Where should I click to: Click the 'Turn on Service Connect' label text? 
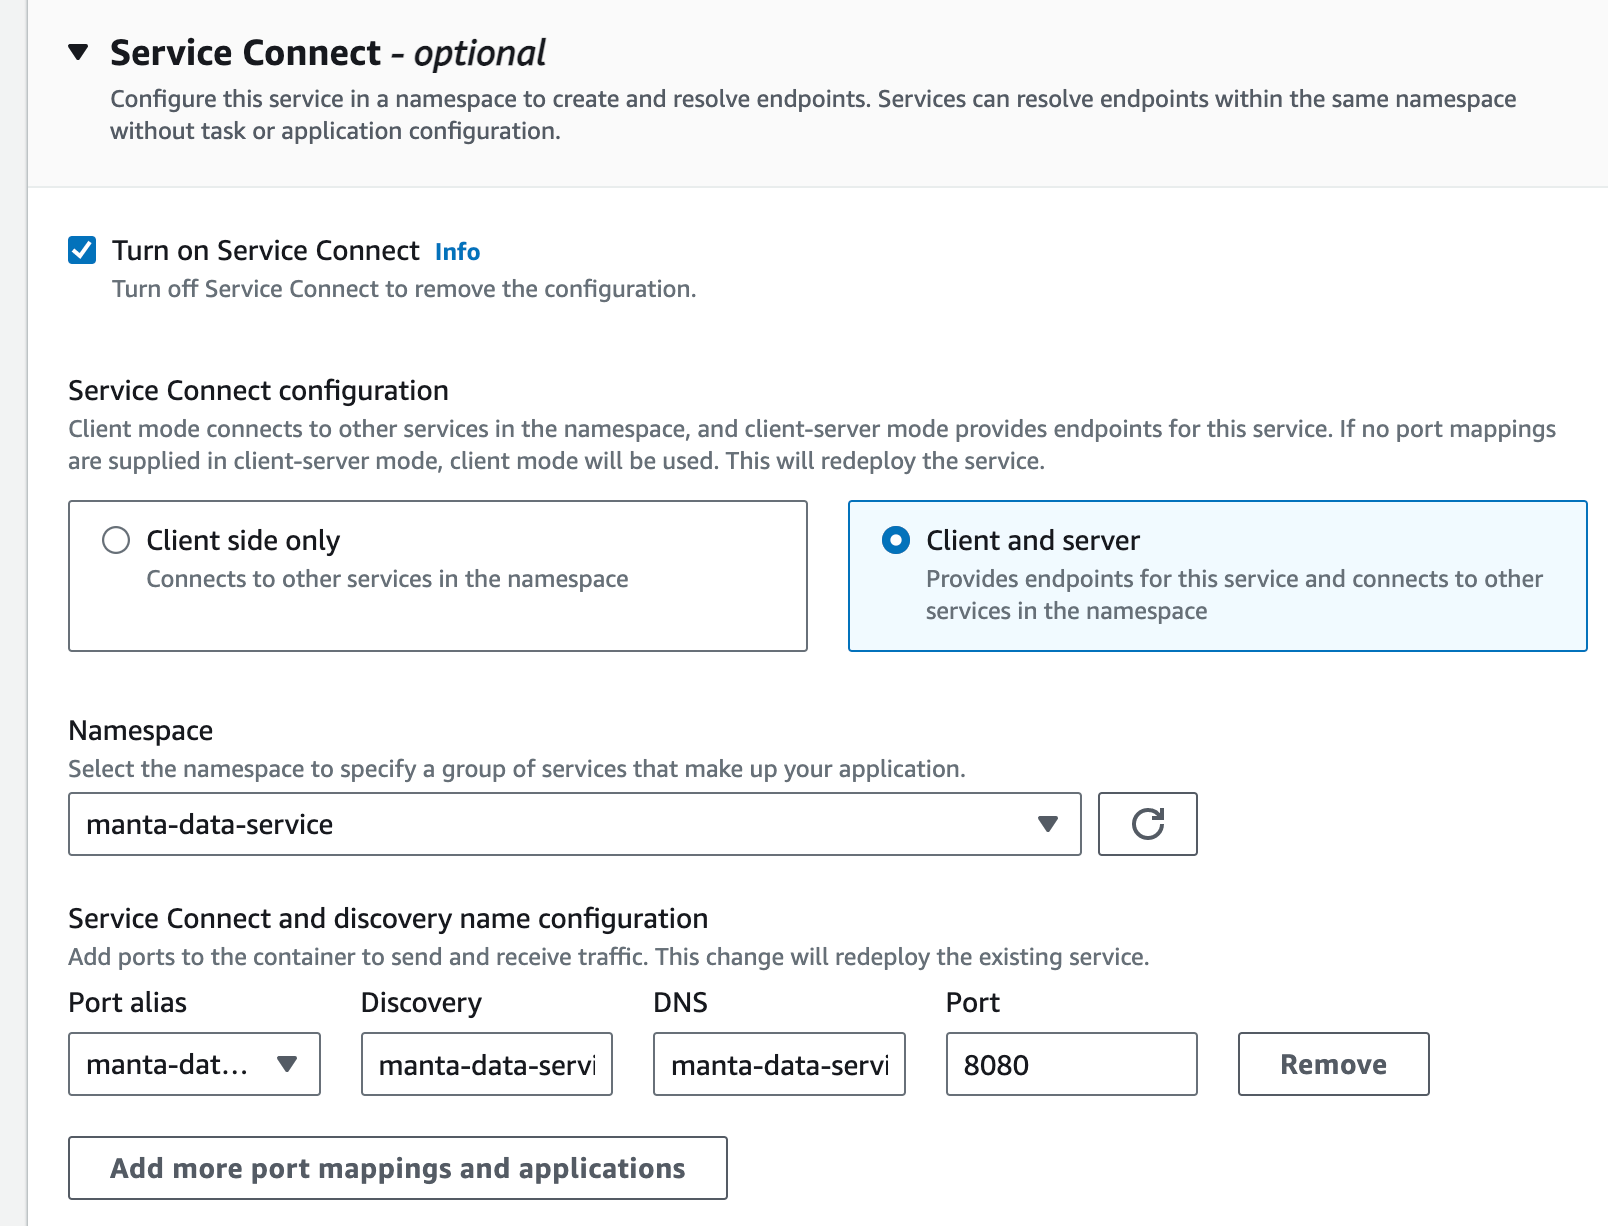[265, 250]
